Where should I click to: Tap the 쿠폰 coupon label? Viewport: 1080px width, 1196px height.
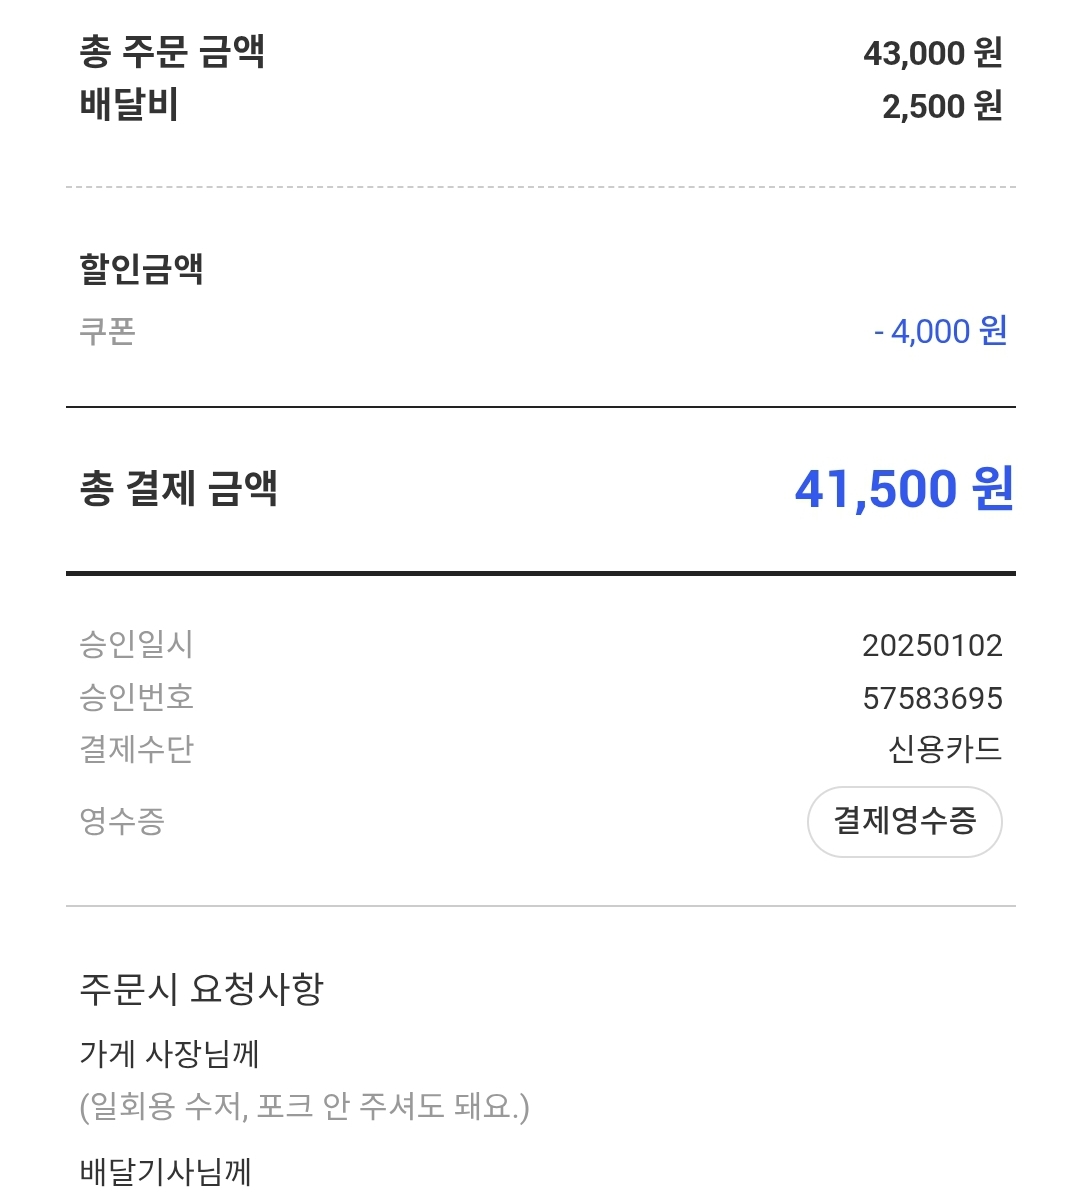pos(107,331)
